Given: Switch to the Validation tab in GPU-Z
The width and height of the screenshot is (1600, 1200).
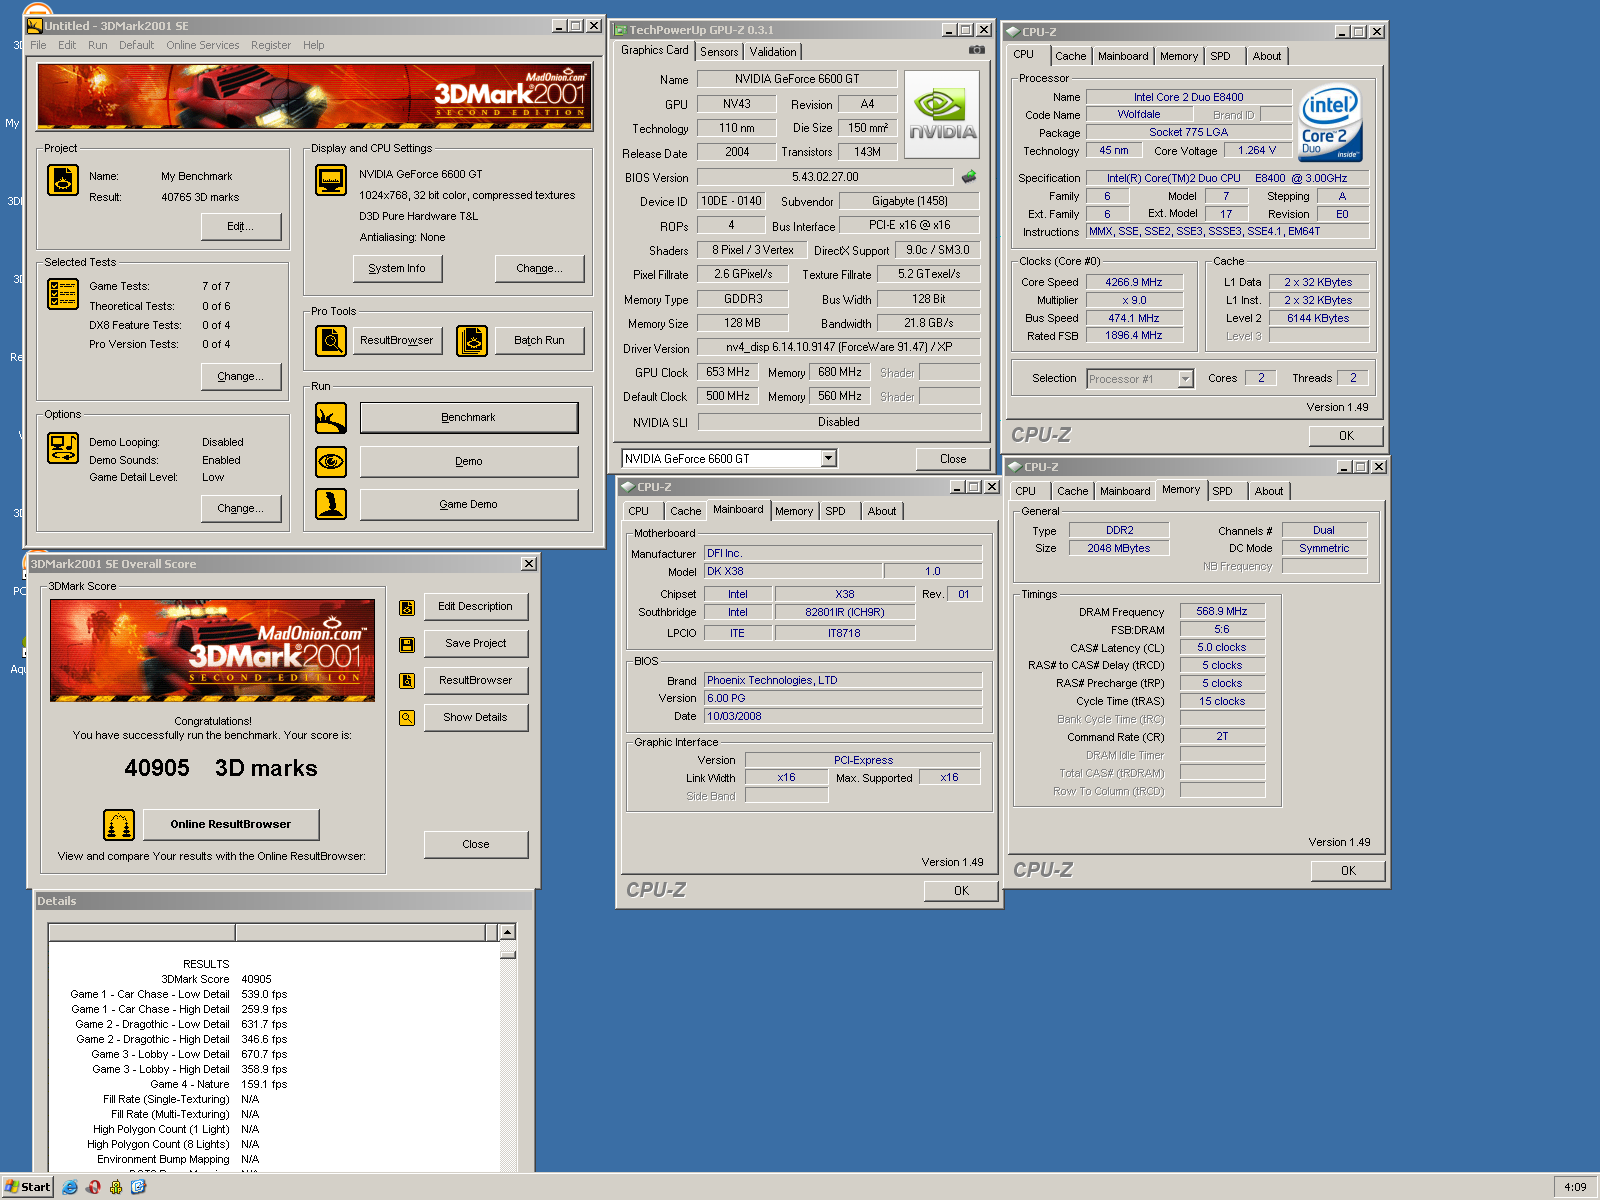Looking at the screenshot, I should 773,52.
